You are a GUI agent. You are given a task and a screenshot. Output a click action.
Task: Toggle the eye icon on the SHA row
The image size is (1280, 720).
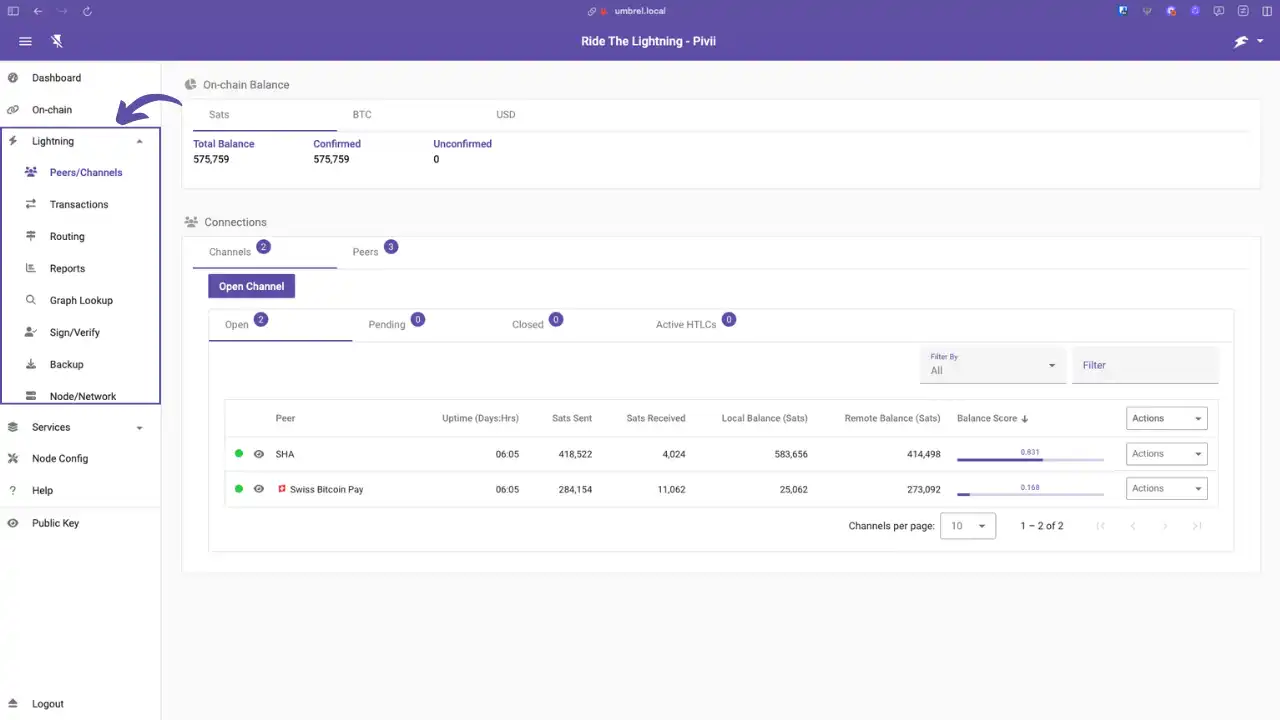coord(259,454)
